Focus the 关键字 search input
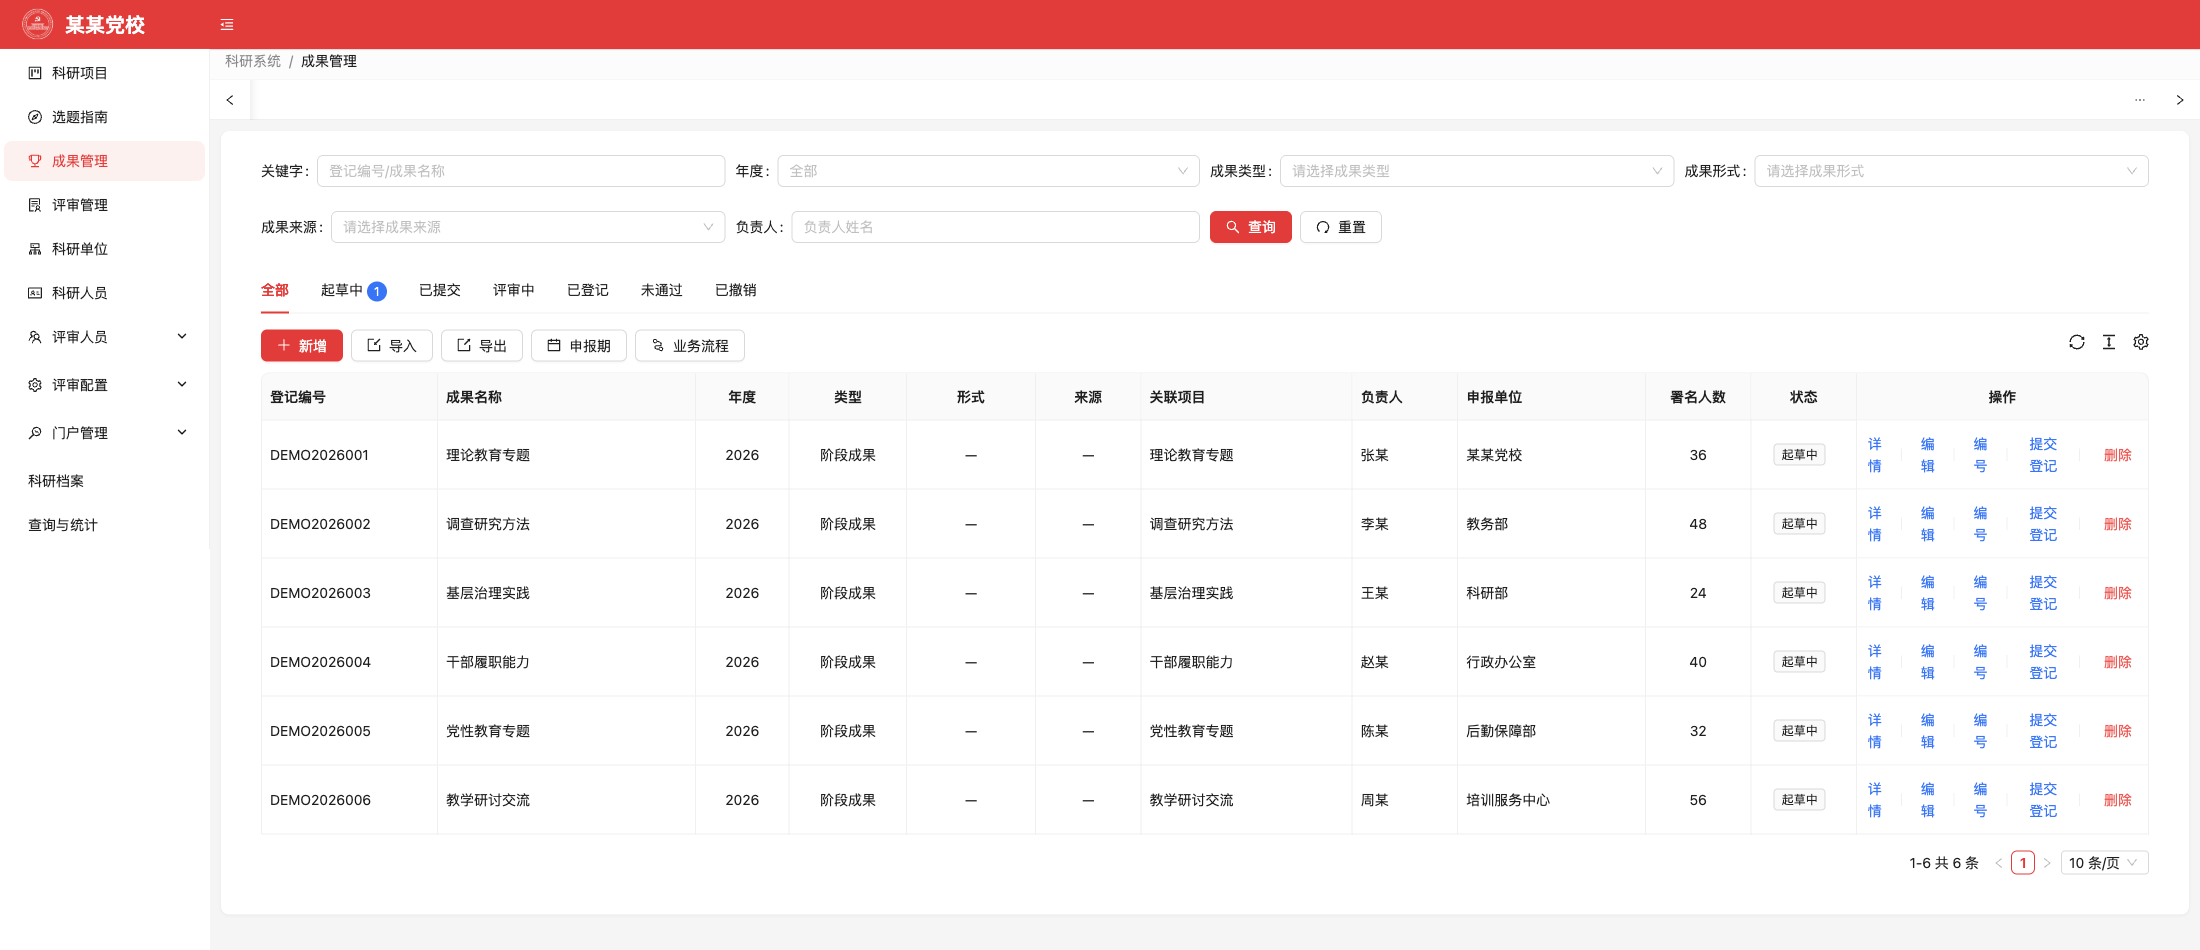The image size is (2200, 950). point(521,171)
